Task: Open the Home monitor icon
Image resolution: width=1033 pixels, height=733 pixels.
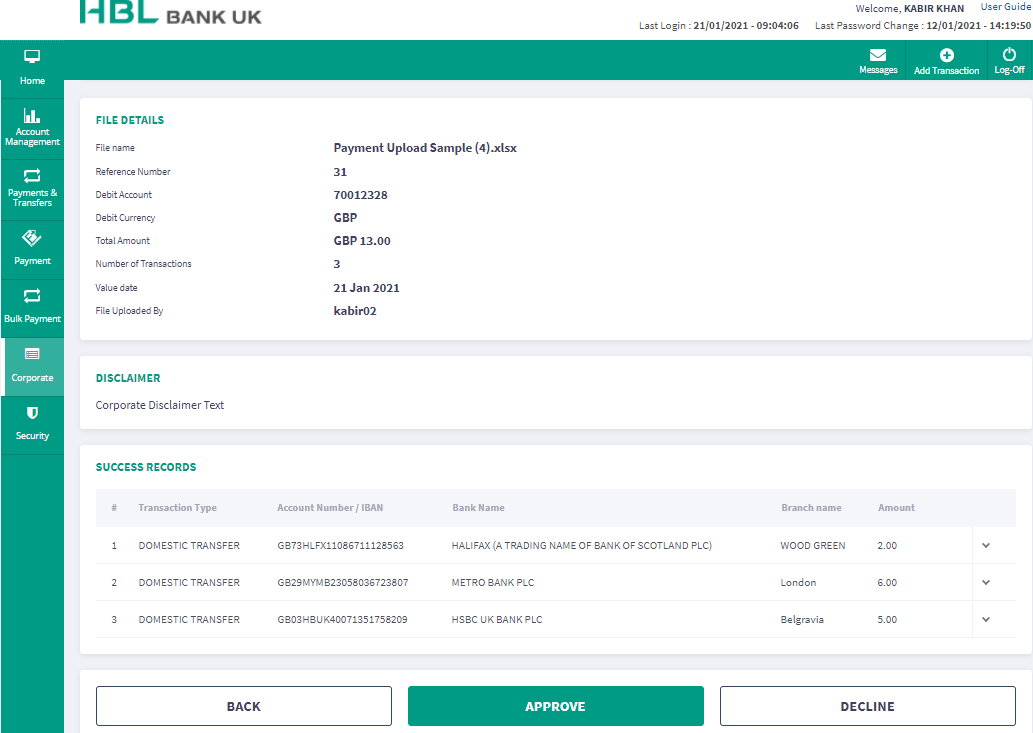Action: [32, 57]
